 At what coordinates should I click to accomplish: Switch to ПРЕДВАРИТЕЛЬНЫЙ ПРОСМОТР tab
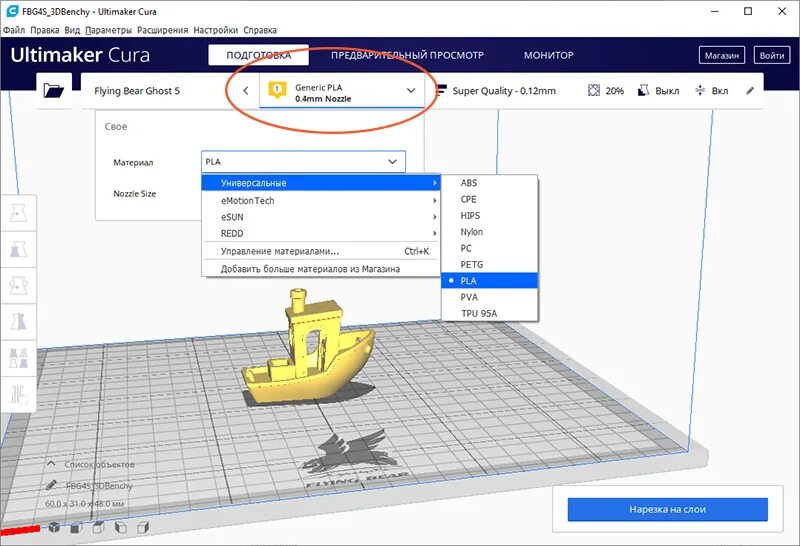point(407,55)
